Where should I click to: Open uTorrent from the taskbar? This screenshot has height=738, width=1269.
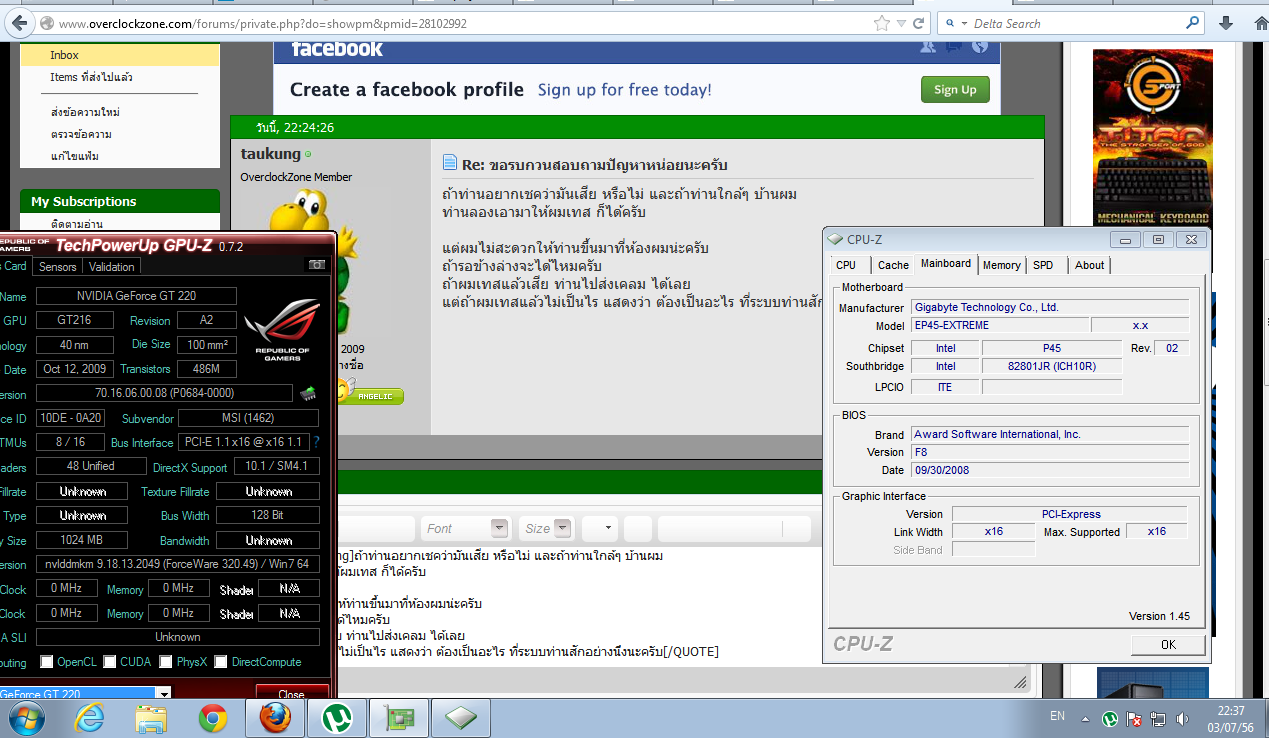(337, 718)
